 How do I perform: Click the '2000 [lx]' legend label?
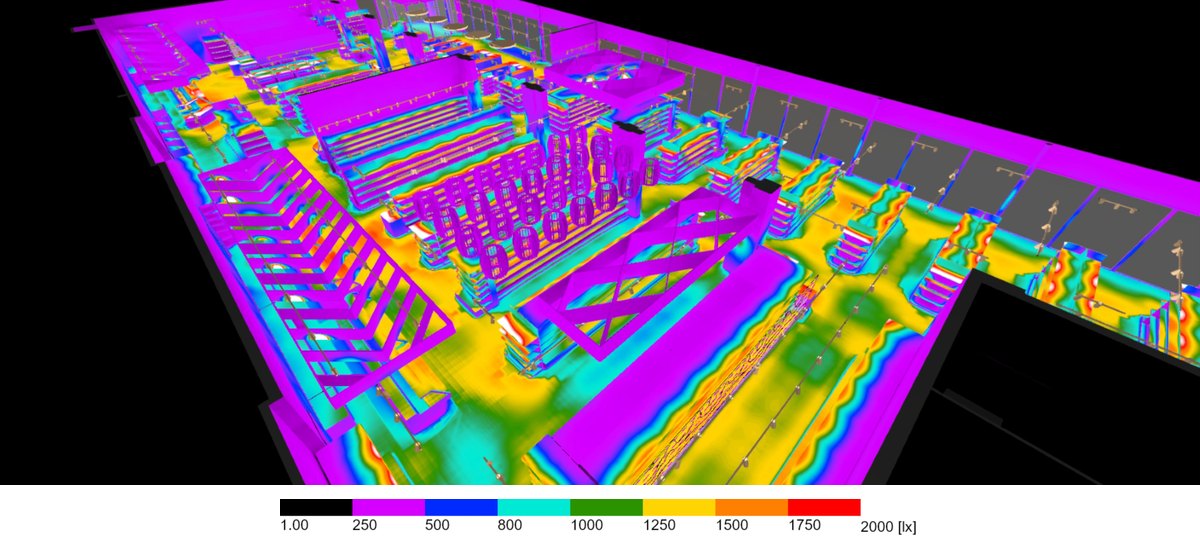[x=887, y=526]
